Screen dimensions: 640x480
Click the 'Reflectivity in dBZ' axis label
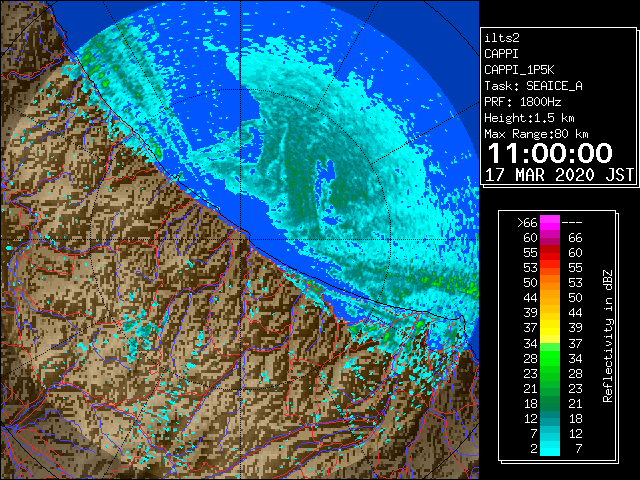pyautogui.click(x=608, y=336)
